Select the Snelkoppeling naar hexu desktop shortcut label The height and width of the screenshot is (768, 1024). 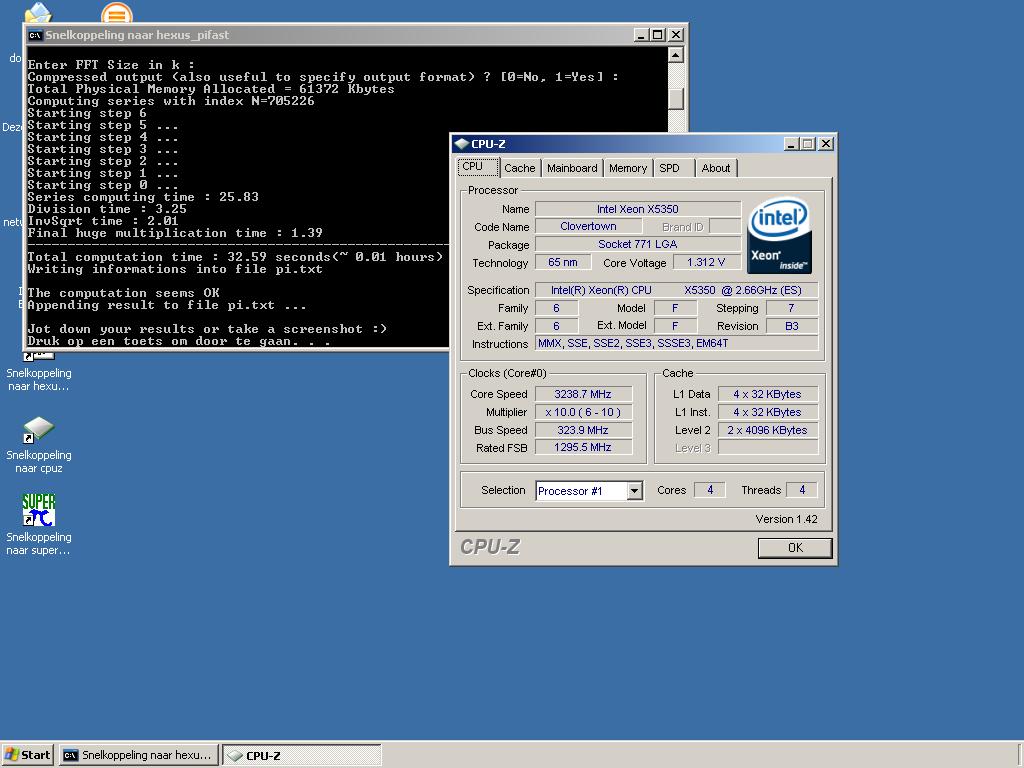pyautogui.click(x=39, y=379)
